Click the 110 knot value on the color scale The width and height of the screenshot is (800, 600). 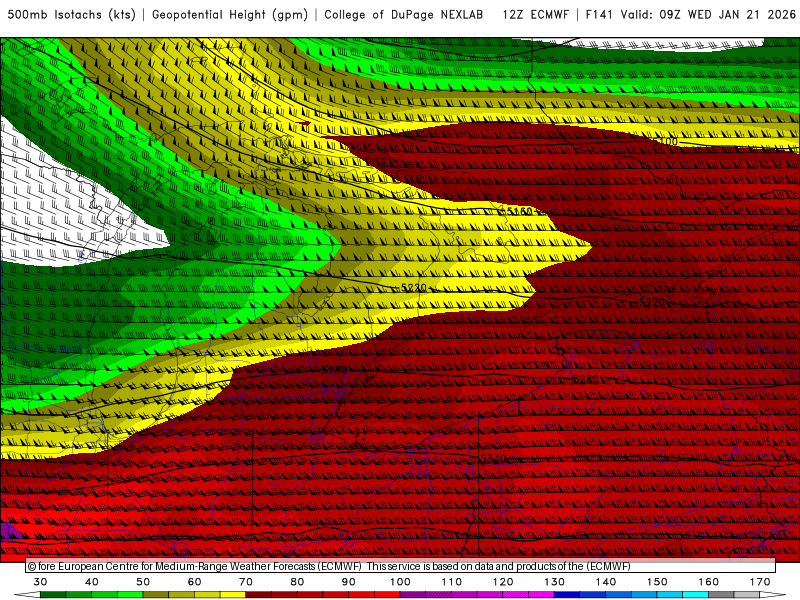point(452,582)
